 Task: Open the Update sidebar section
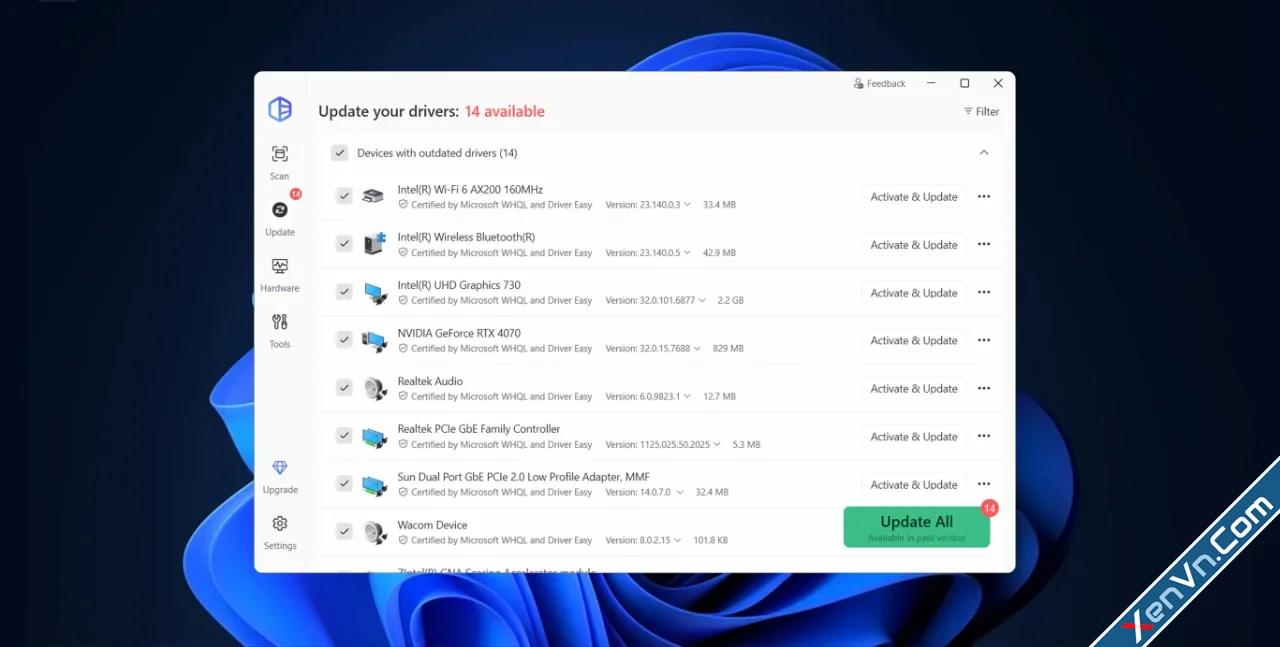click(x=280, y=219)
